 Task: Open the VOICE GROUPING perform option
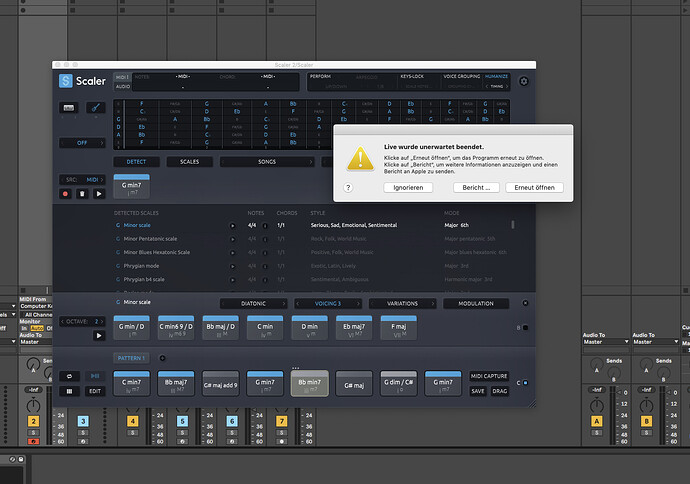coord(462,77)
